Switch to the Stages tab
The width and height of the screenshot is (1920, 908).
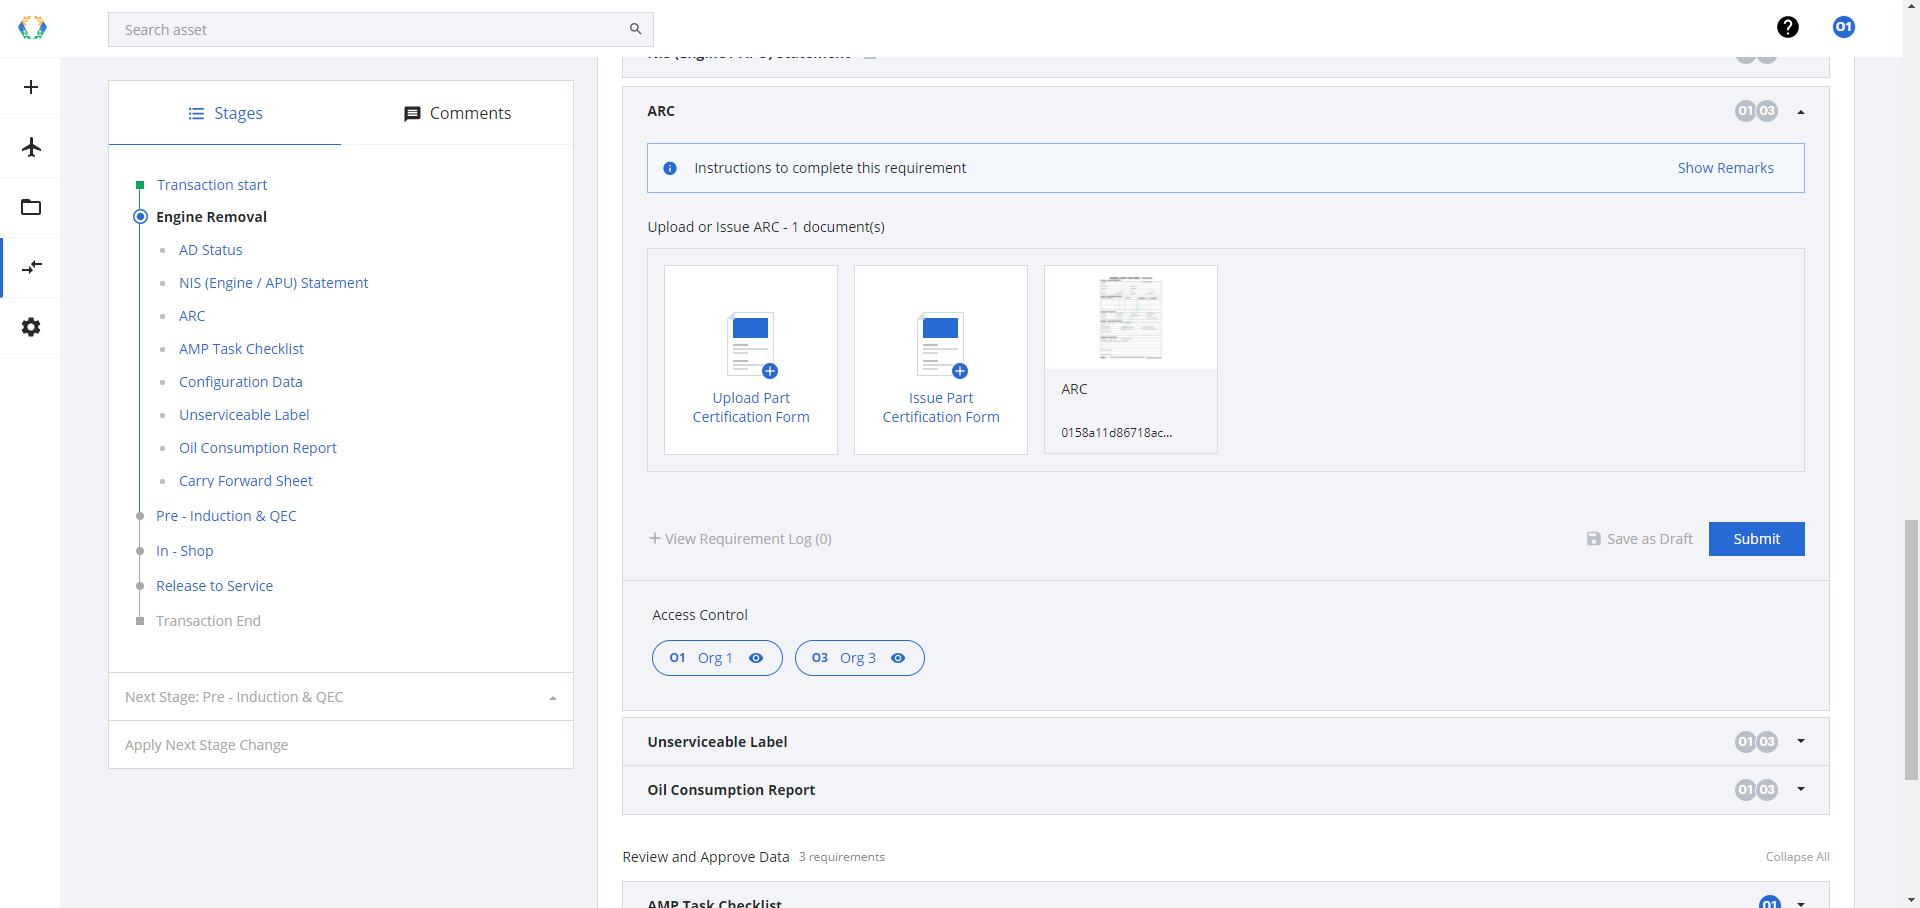pyautogui.click(x=225, y=113)
